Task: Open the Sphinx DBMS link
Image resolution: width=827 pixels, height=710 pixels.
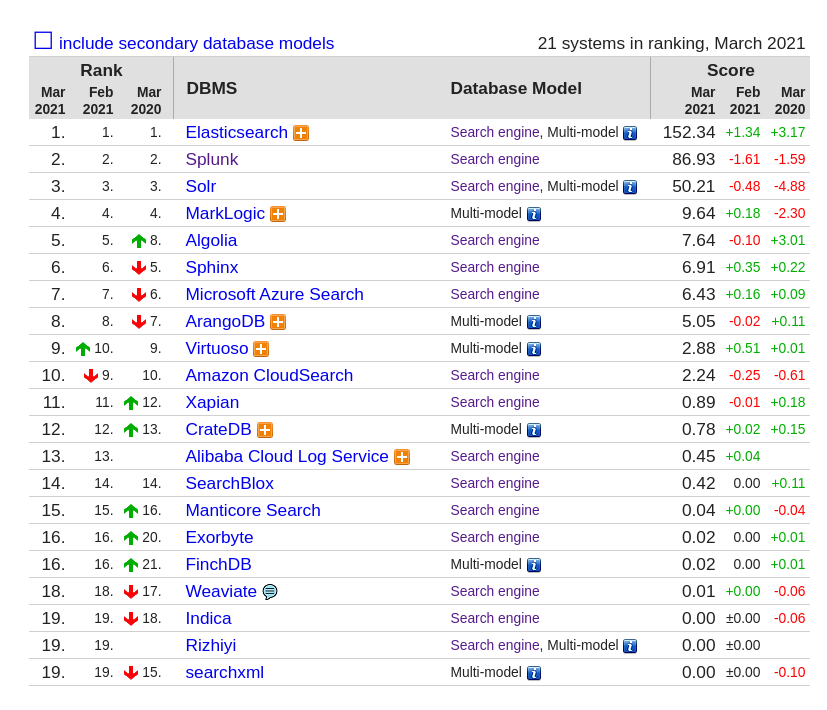Action: (211, 267)
